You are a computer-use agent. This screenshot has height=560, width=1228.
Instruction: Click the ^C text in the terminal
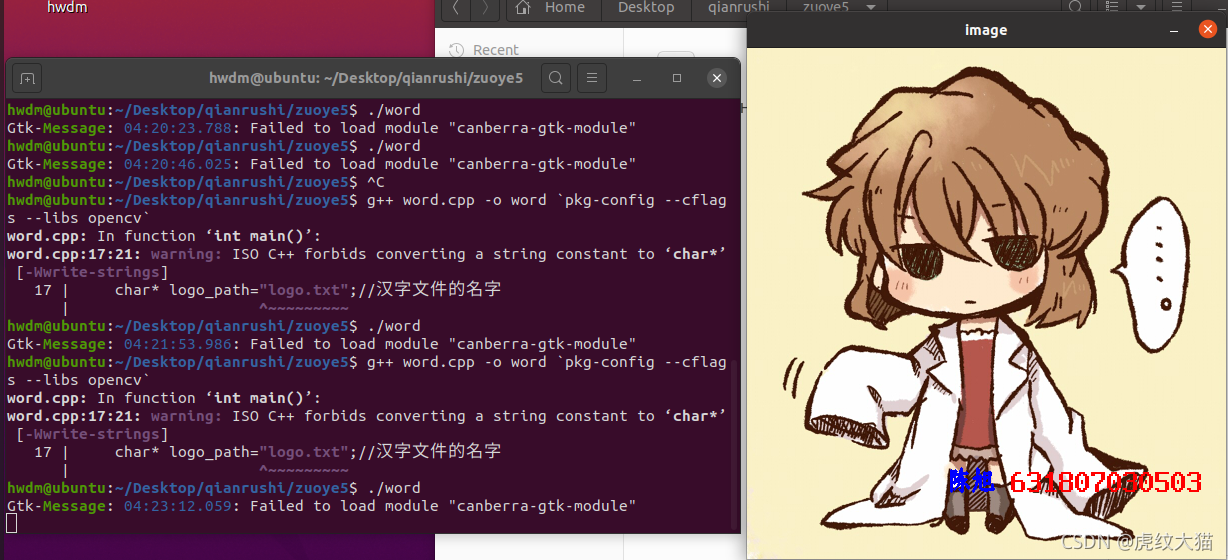pyautogui.click(x=376, y=182)
